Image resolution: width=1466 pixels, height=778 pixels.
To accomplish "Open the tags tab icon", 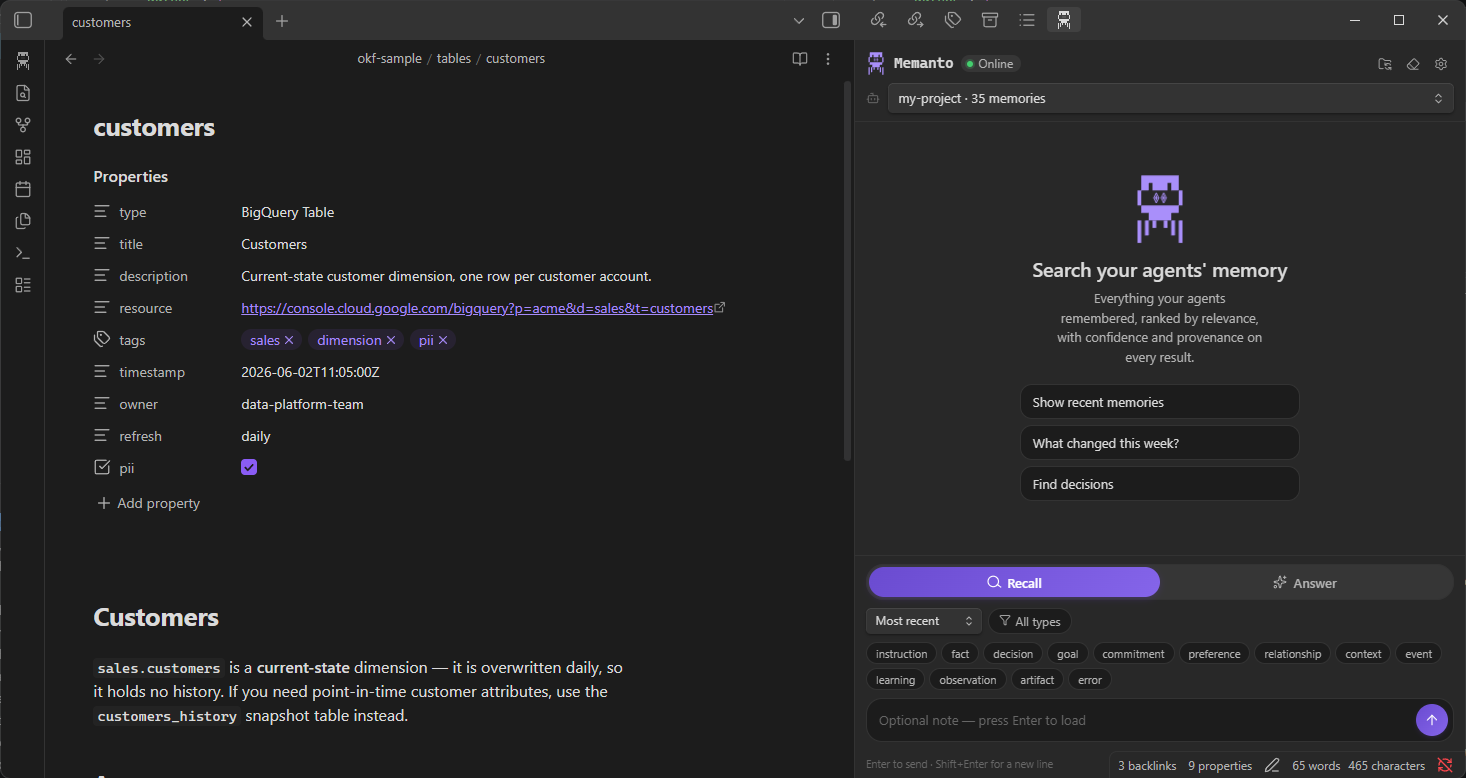I will click(x=953, y=20).
